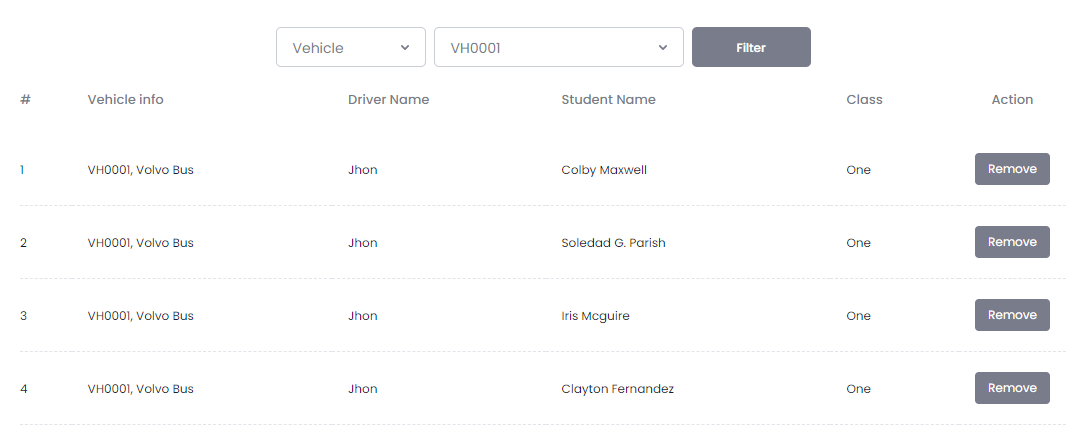Remove Iris Mcguire from the vehicle
Viewport: 1079px width, 427px height.
[x=1012, y=316]
